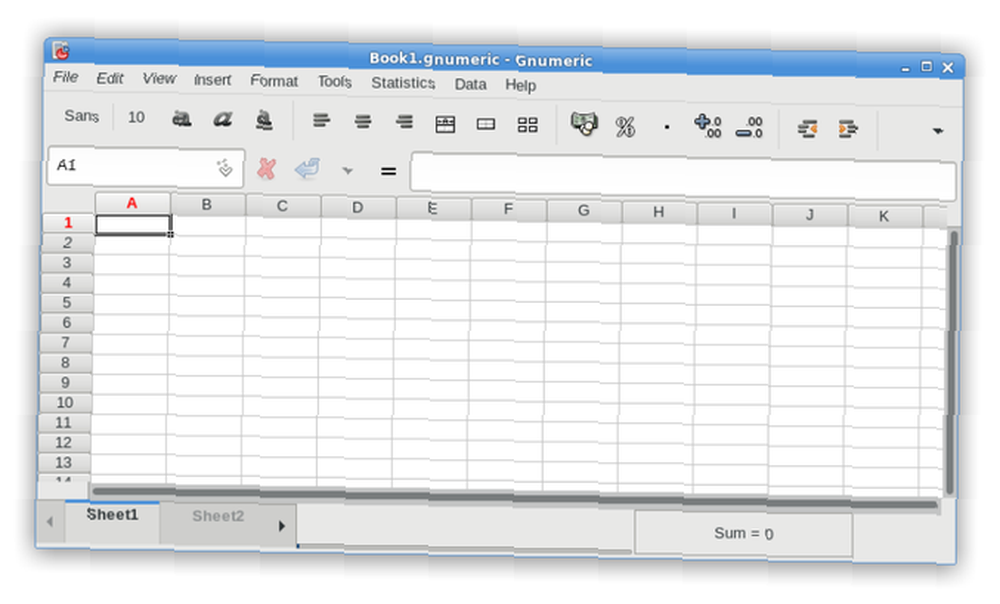The width and height of the screenshot is (1000, 604).
Task: Open the Data menu
Action: (x=470, y=84)
